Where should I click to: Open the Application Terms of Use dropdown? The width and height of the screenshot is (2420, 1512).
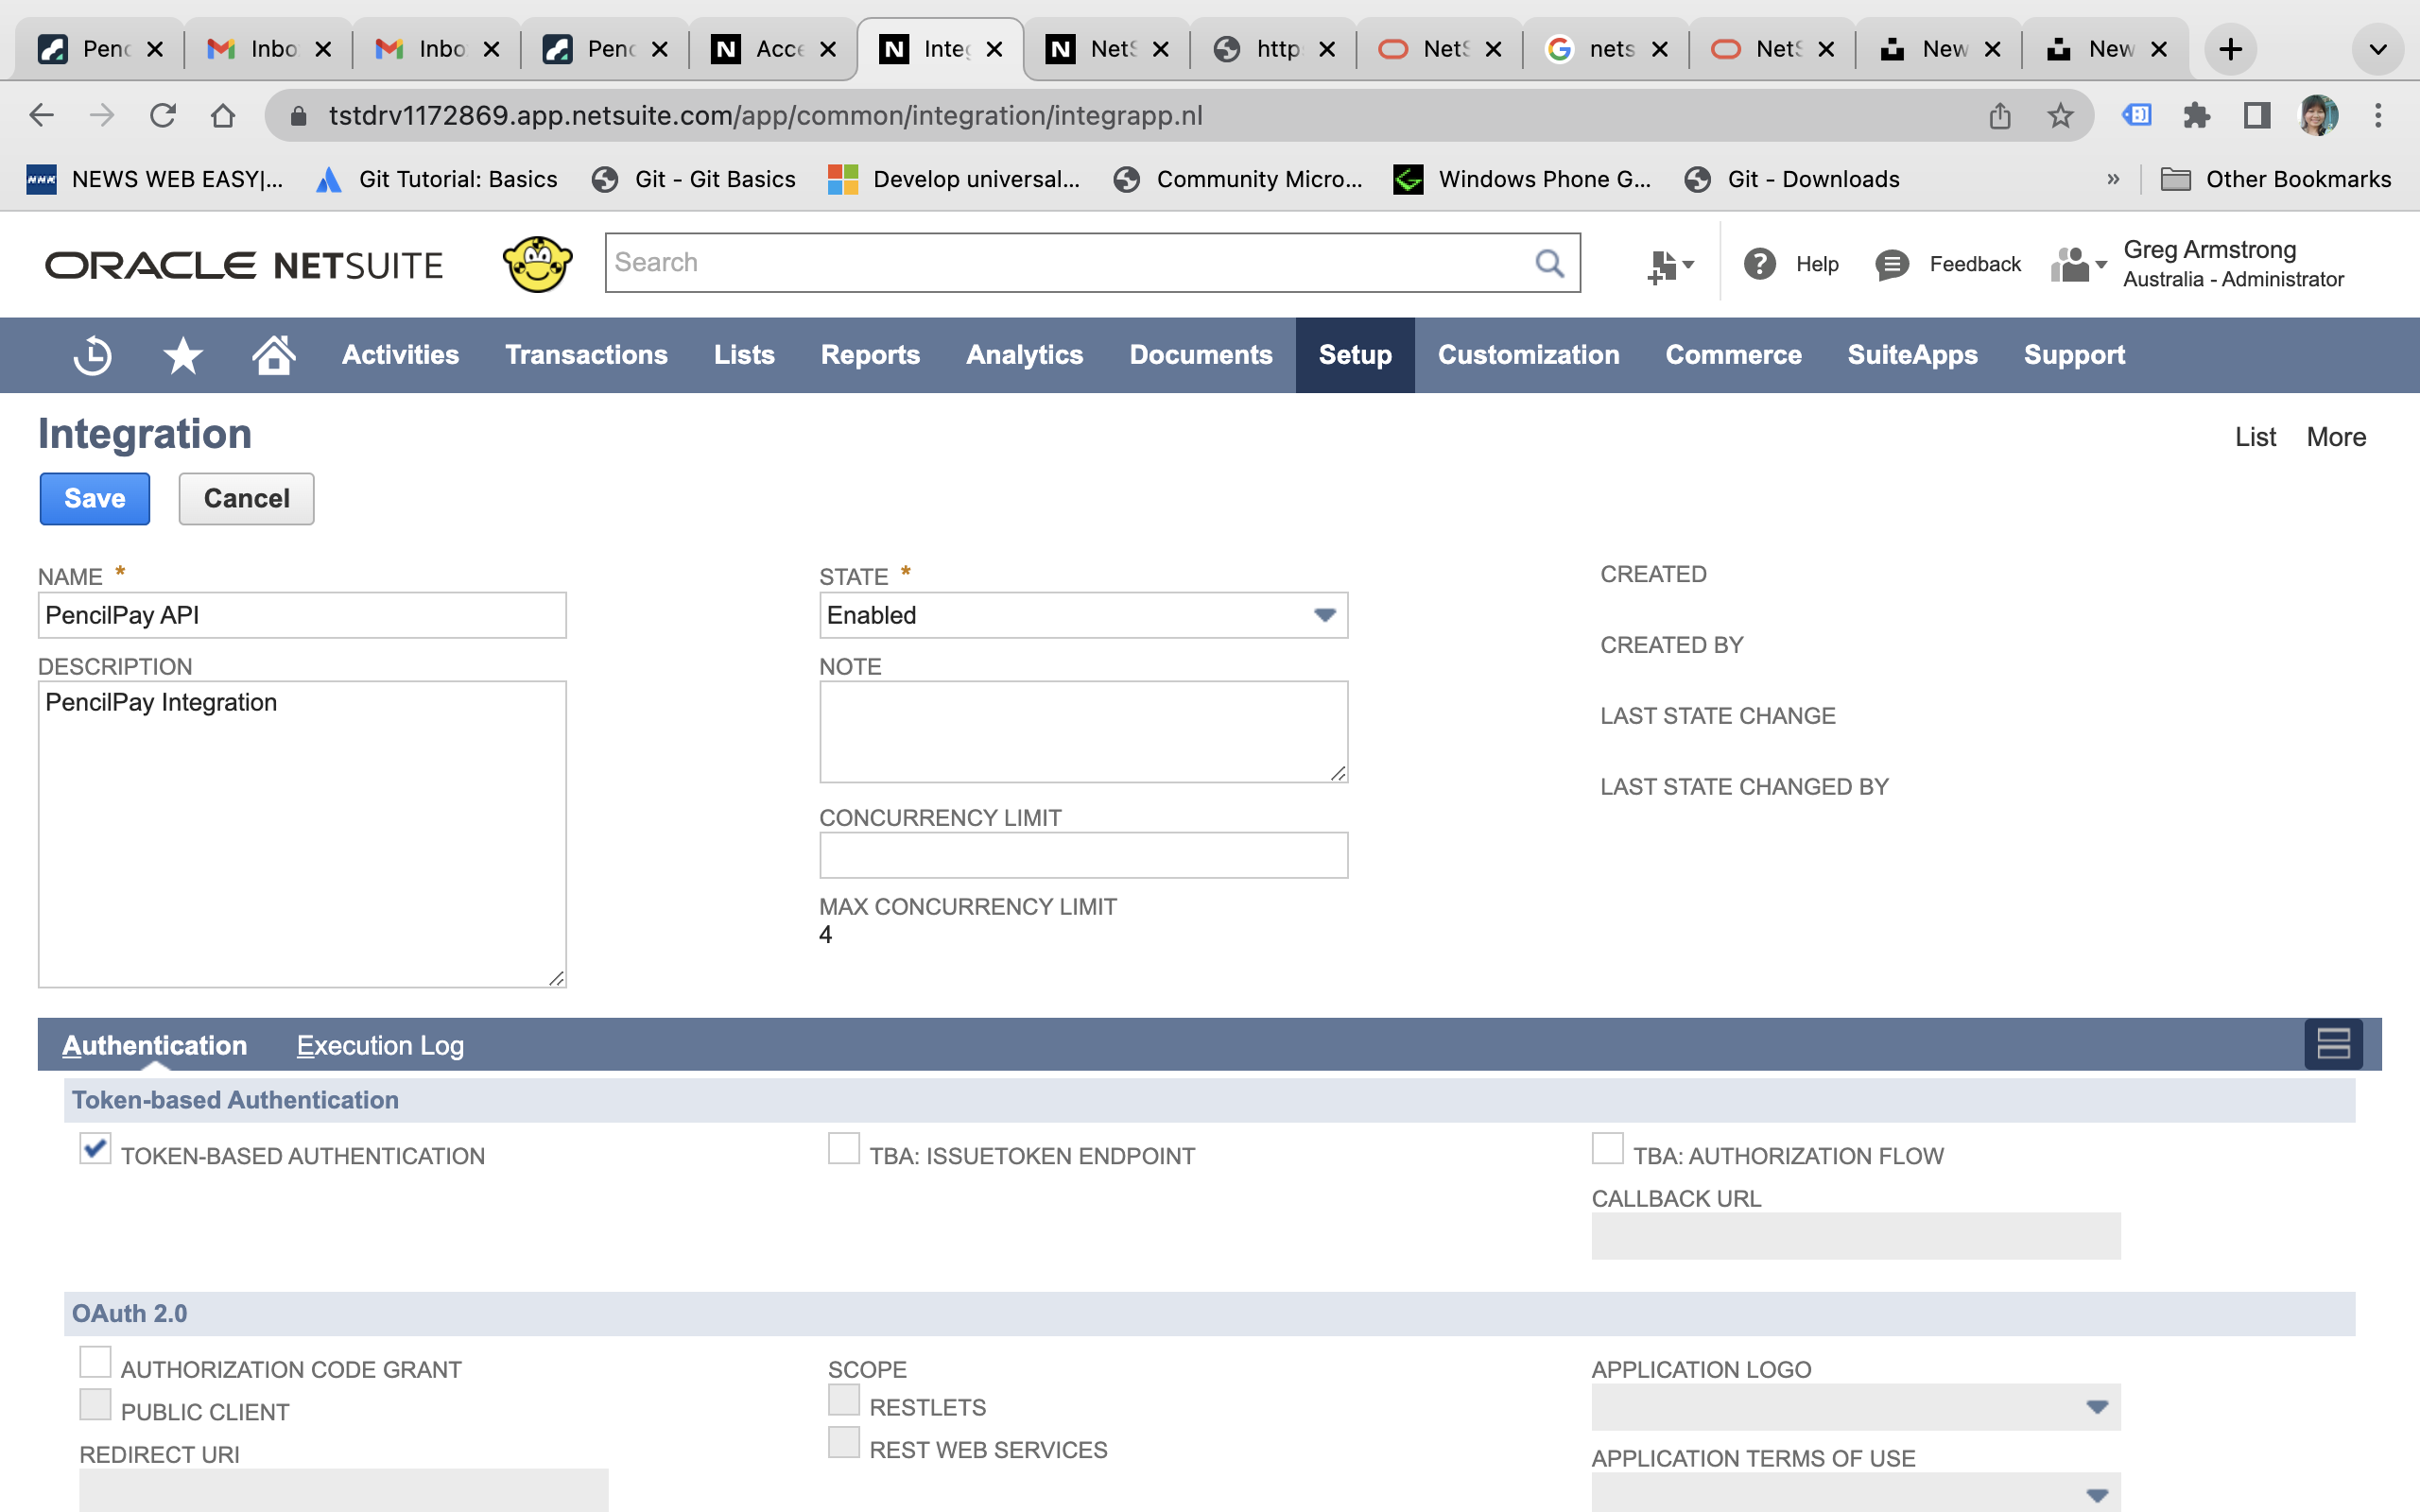point(2098,1495)
